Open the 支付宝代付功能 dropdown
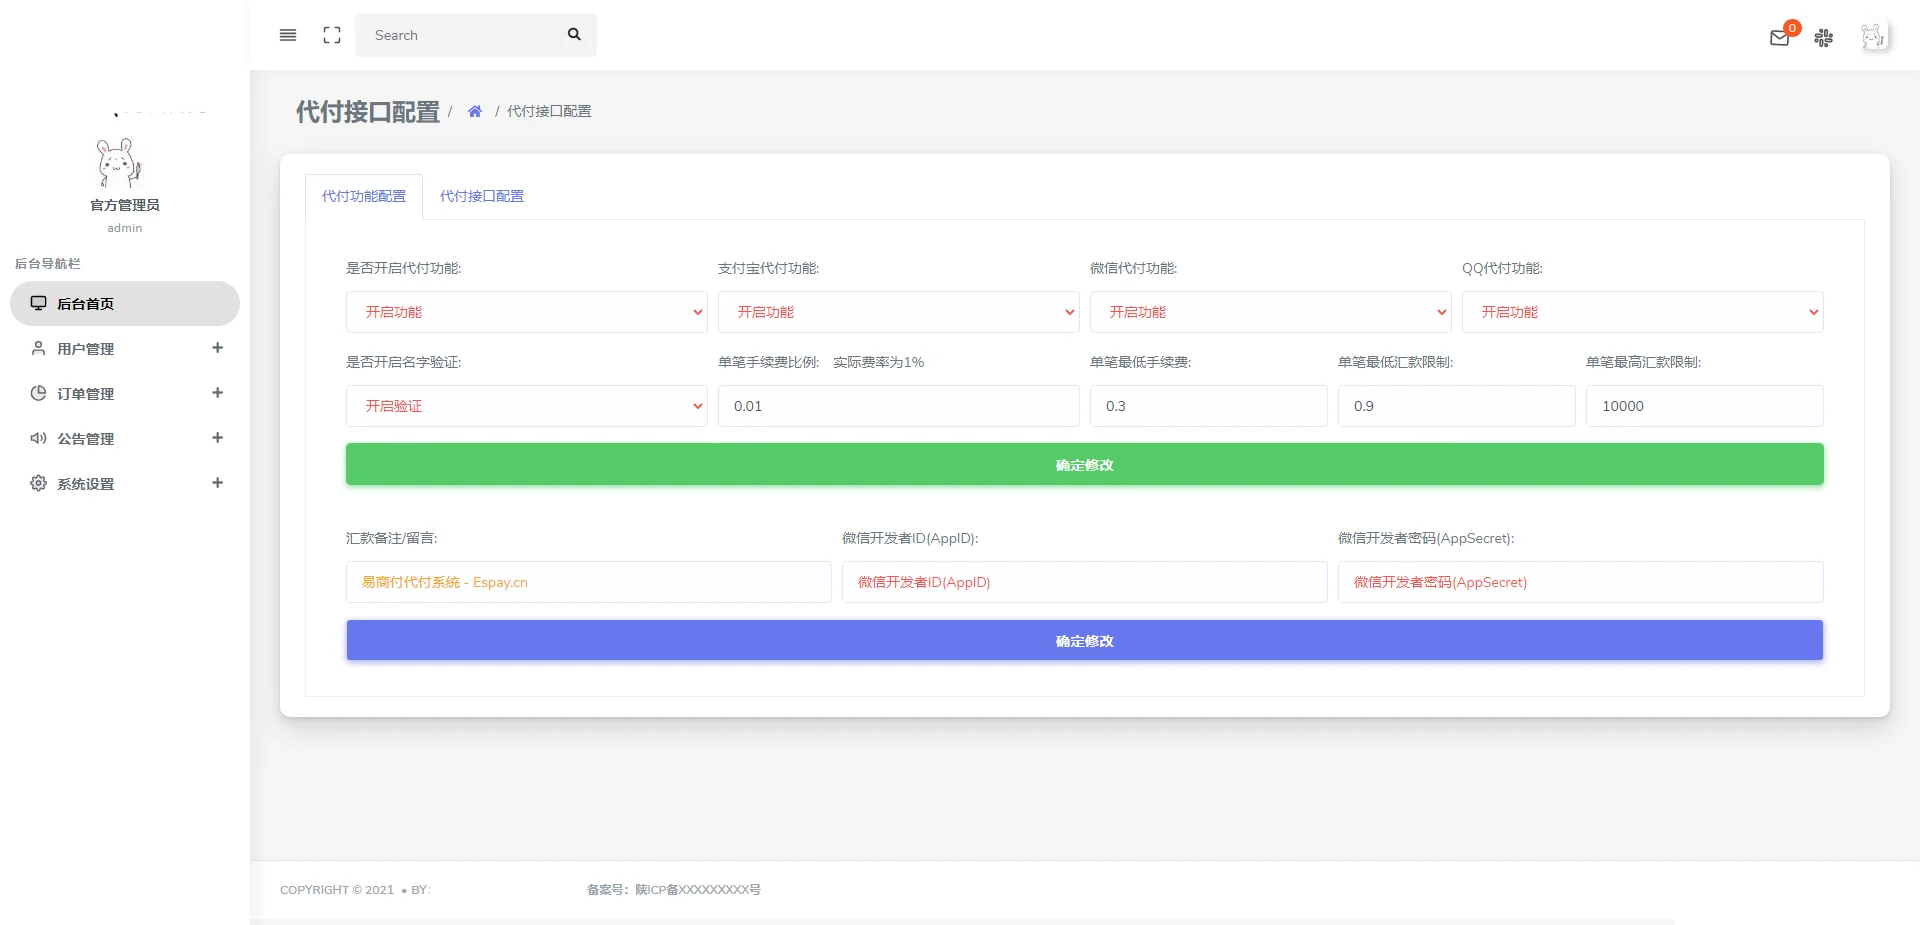The height and width of the screenshot is (925, 1920). point(899,312)
